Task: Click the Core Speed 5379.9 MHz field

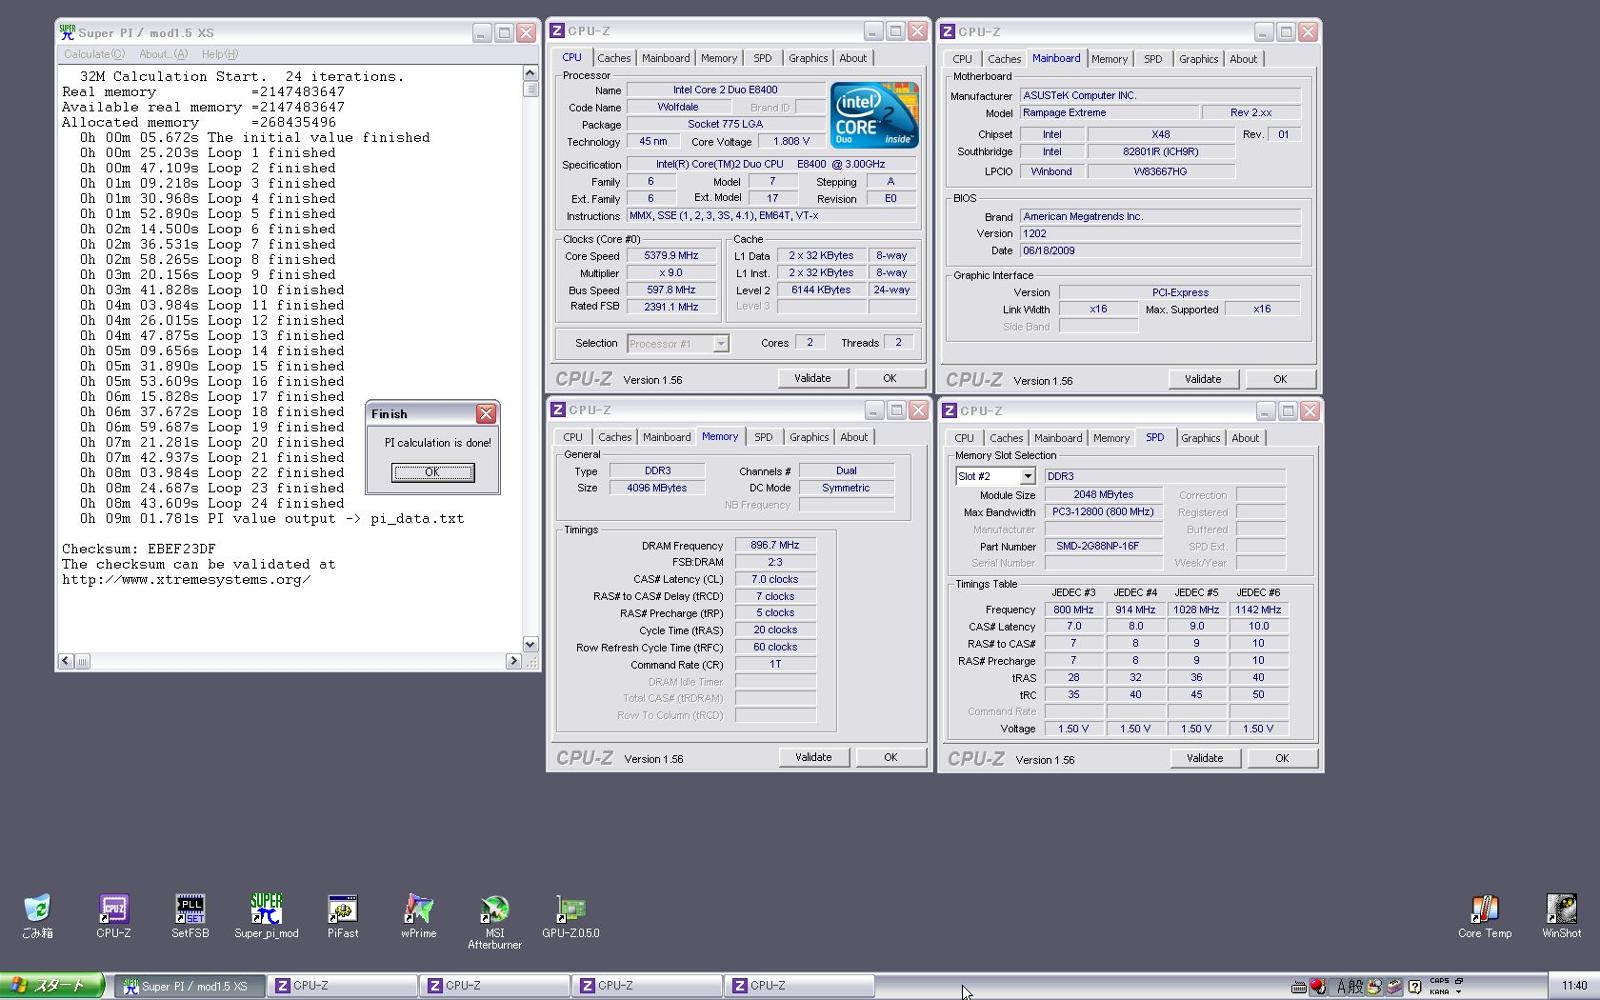Action: tap(671, 256)
